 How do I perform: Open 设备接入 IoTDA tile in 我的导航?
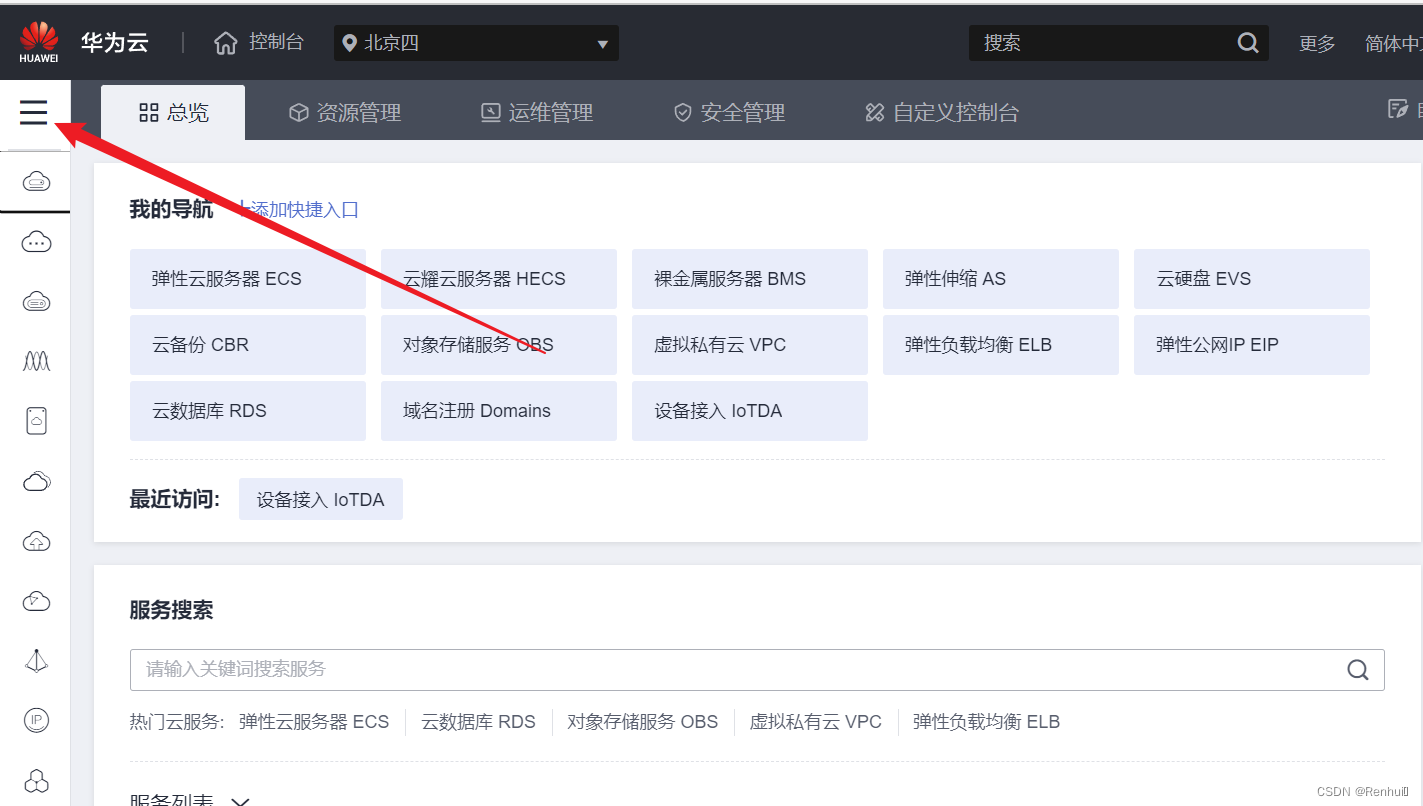click(x=750, y=411)
